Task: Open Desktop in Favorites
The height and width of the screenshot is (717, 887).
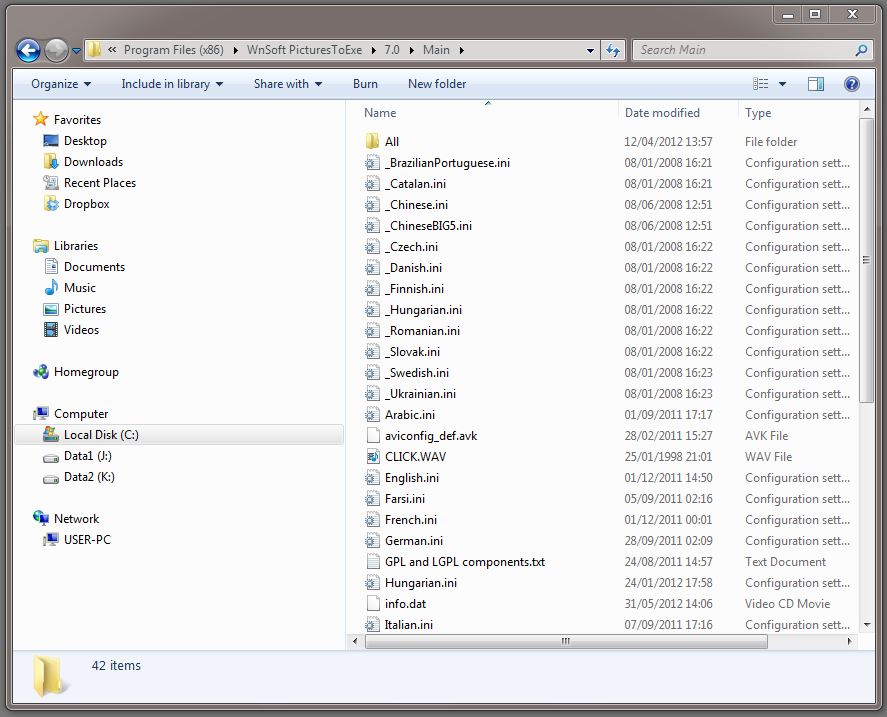Action: coord(85,140)
